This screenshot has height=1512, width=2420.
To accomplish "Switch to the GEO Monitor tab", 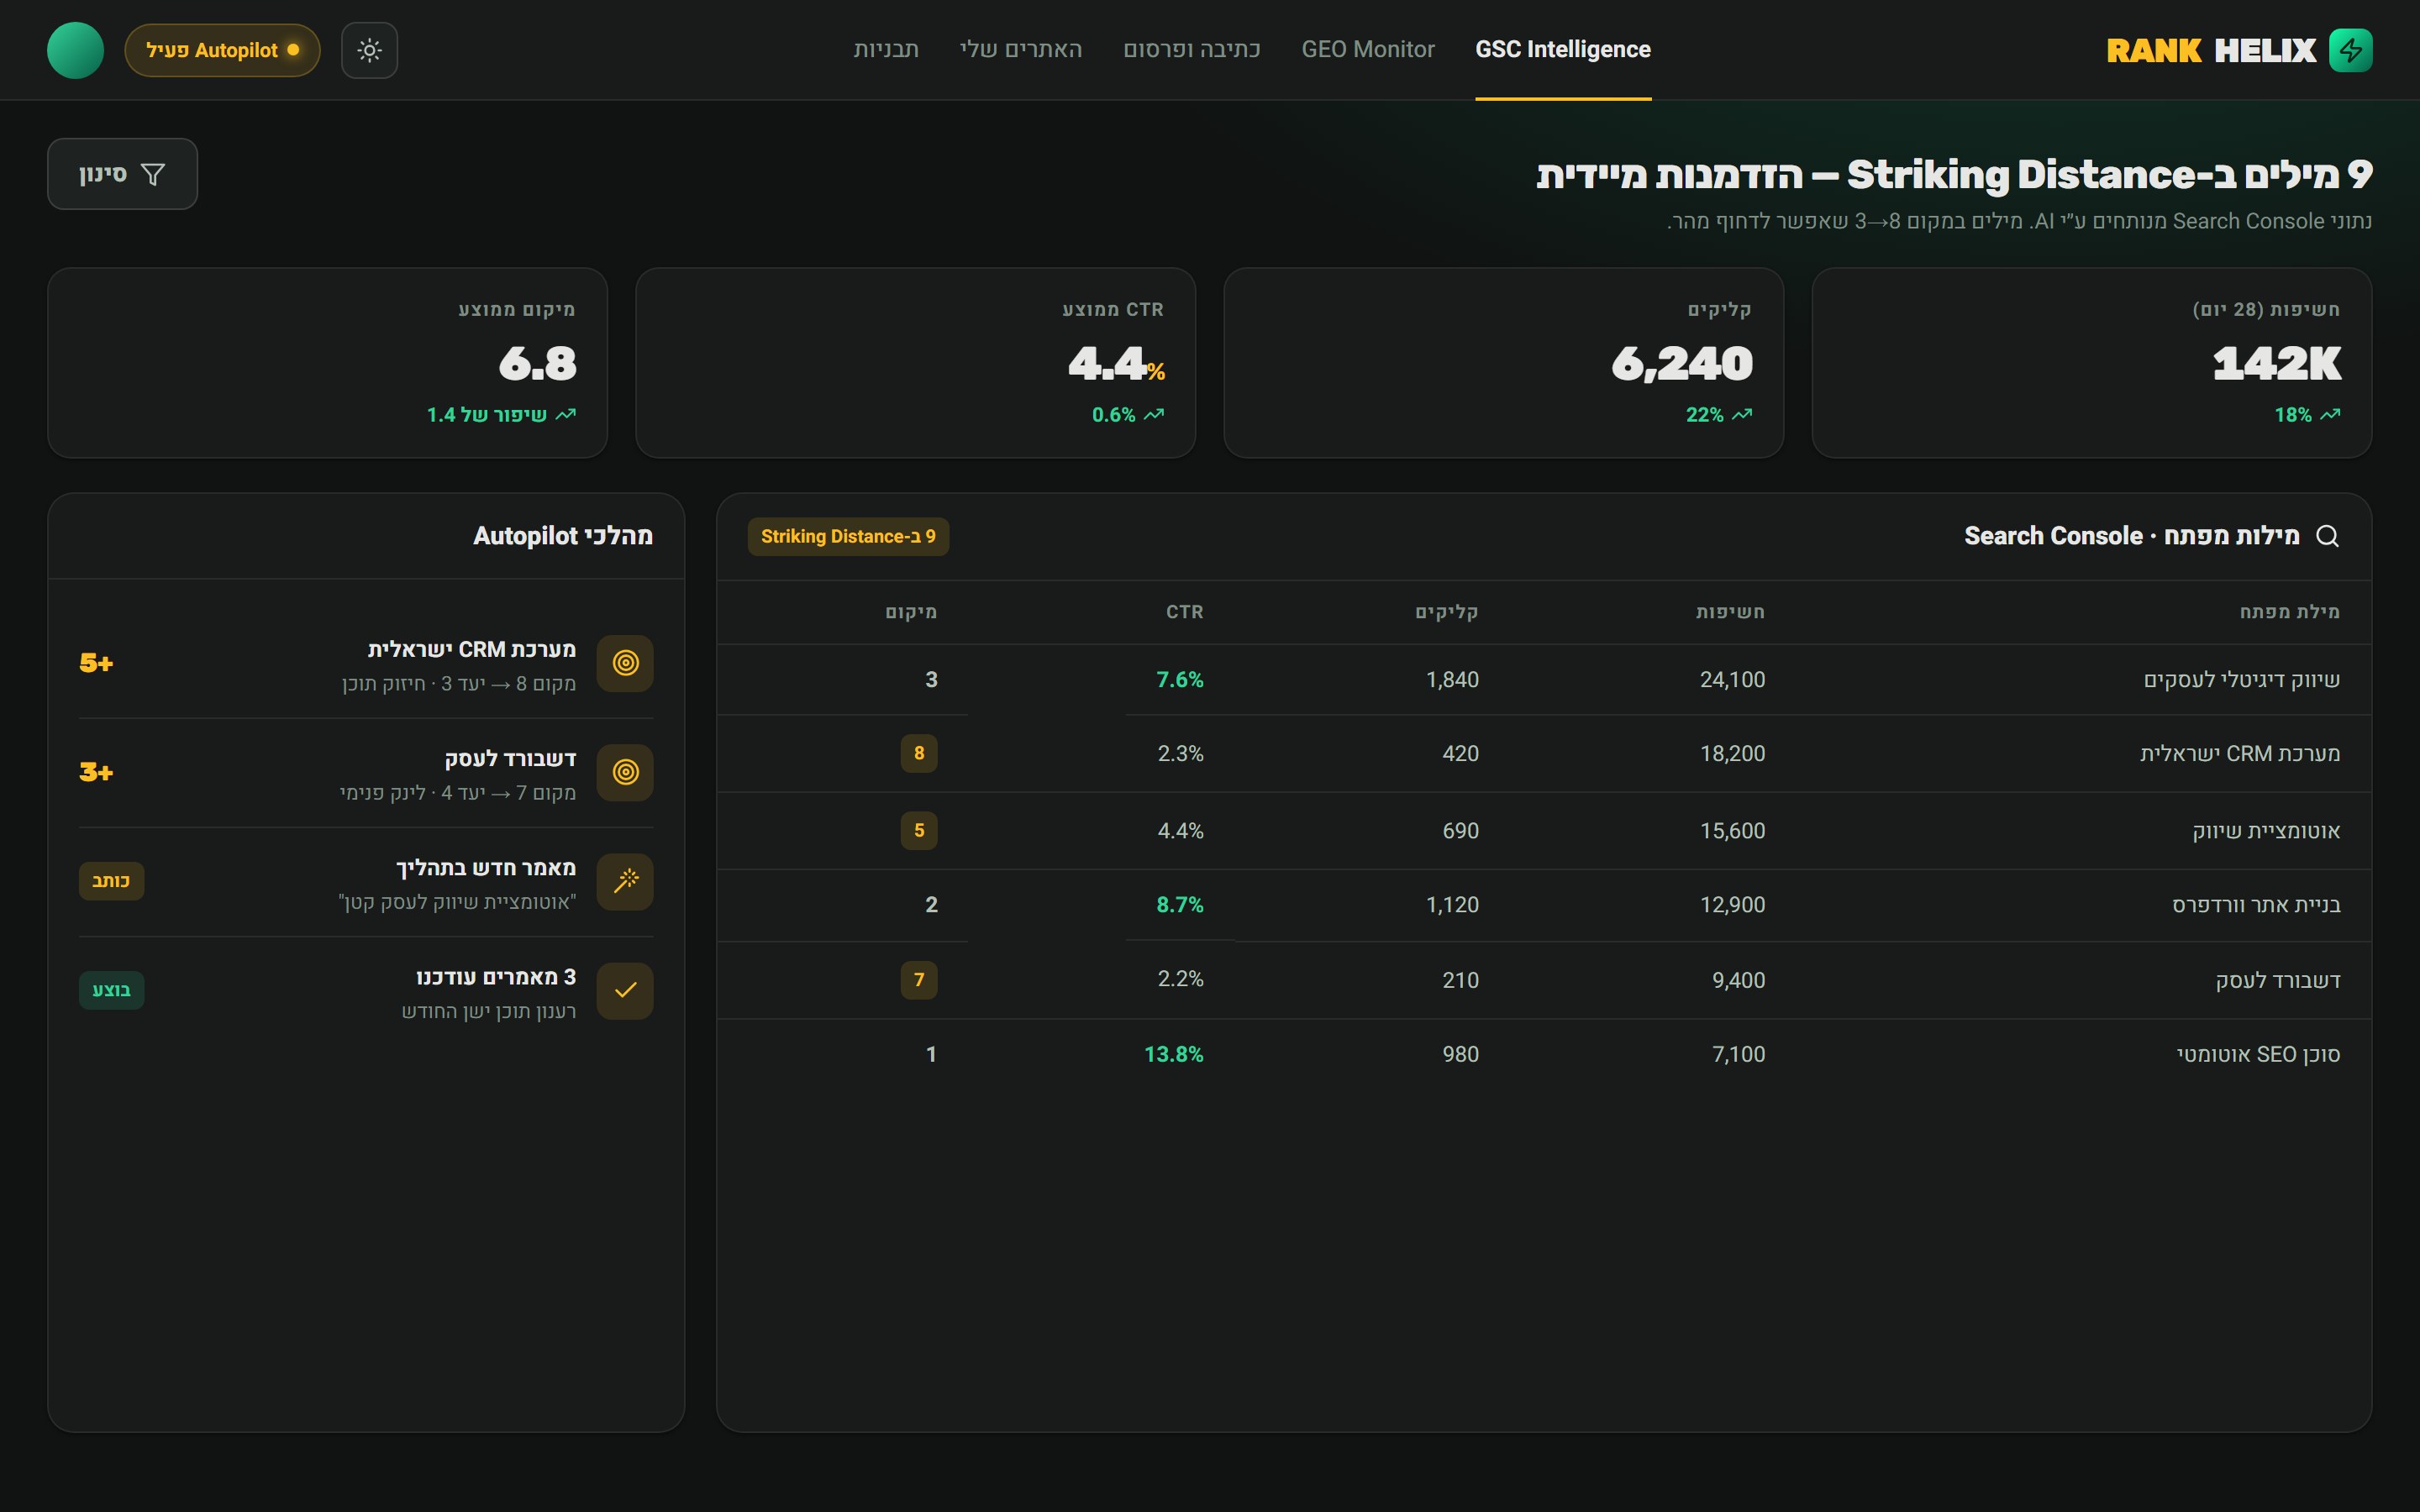I will coord(1368,49).
